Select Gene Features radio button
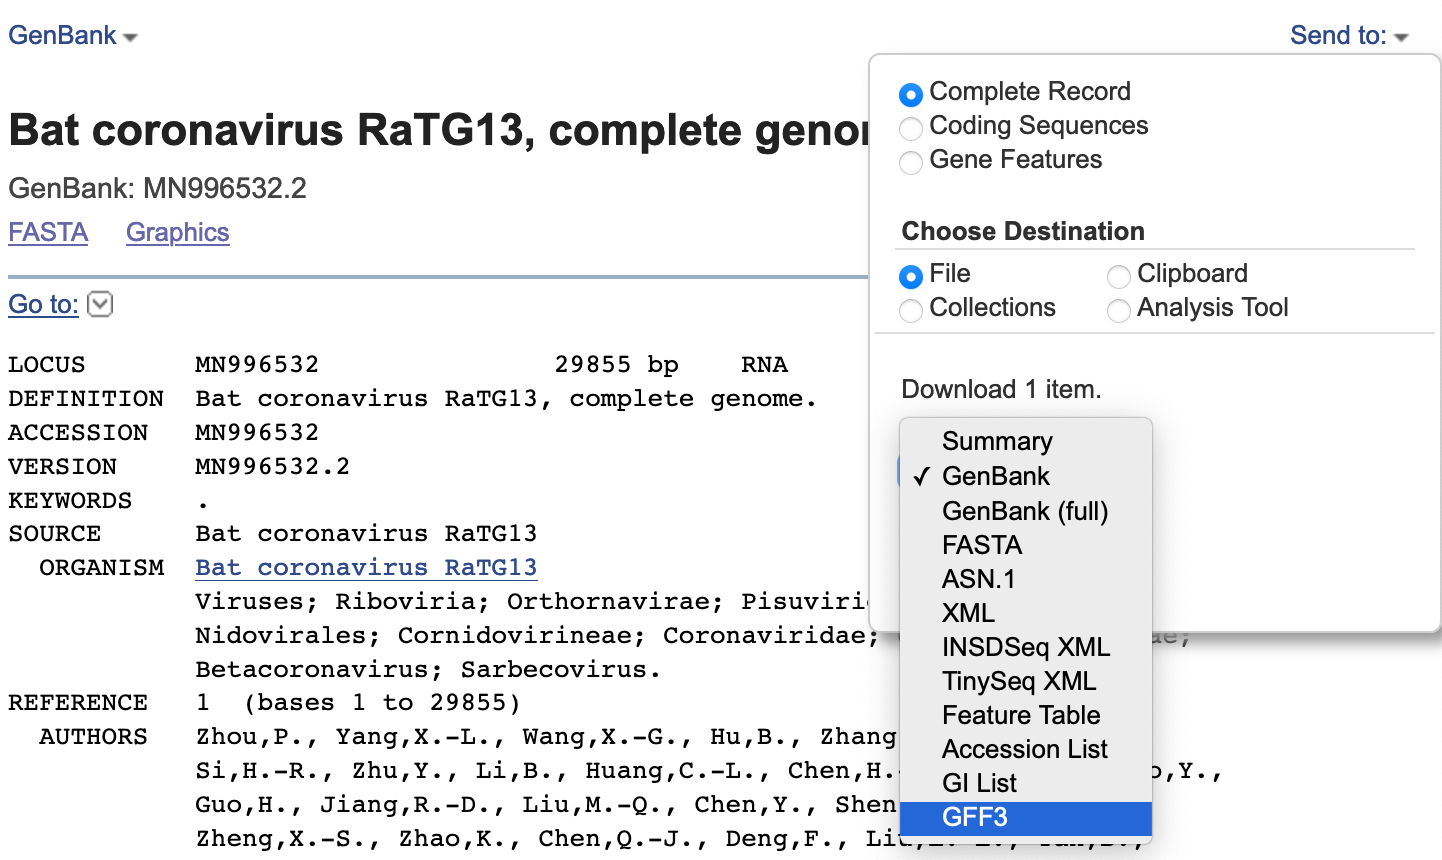 click(x=910, y=163)
